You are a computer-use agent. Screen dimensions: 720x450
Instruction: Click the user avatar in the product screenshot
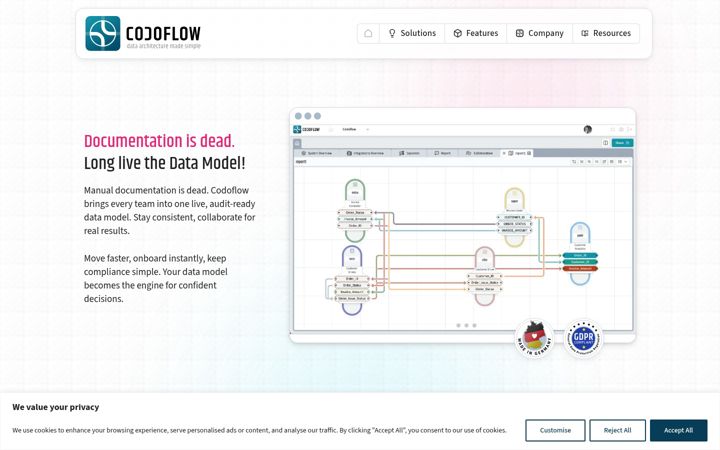click(x=587, y=129)
